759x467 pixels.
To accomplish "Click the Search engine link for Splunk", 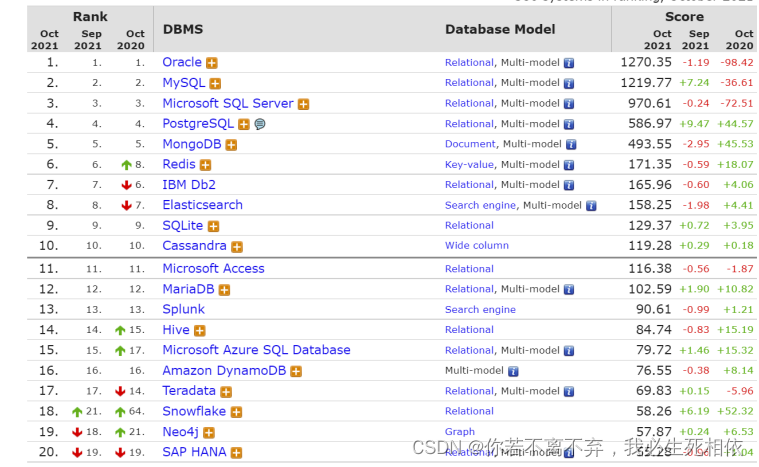I will pyautogui.click(x=480, y=310).
